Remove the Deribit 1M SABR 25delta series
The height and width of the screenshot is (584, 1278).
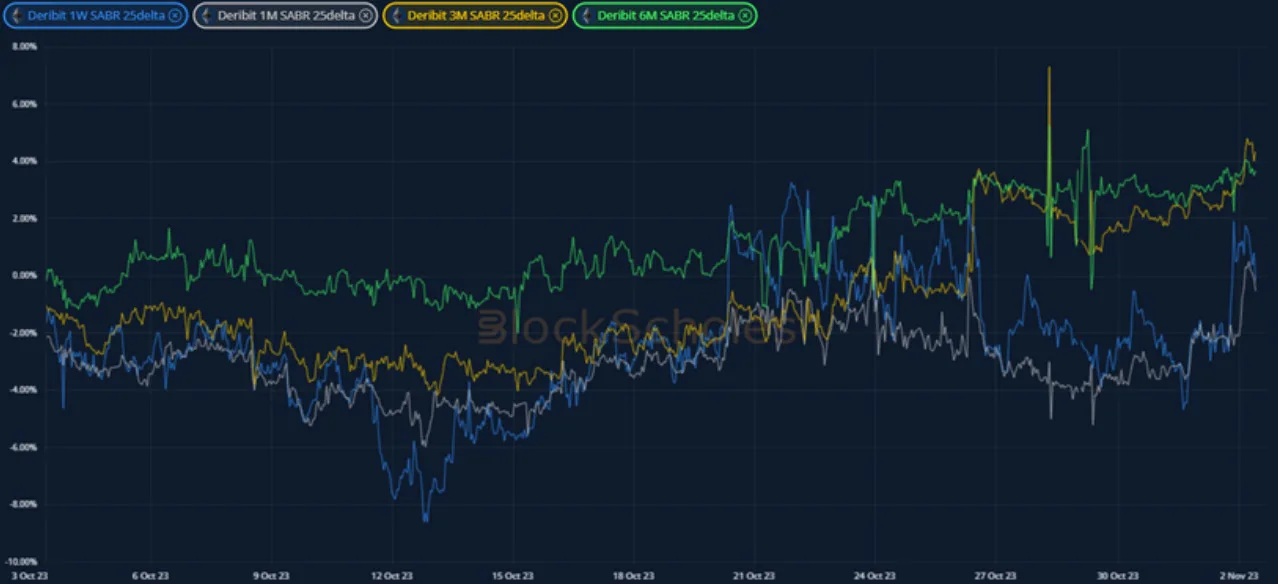click(365, 15)
